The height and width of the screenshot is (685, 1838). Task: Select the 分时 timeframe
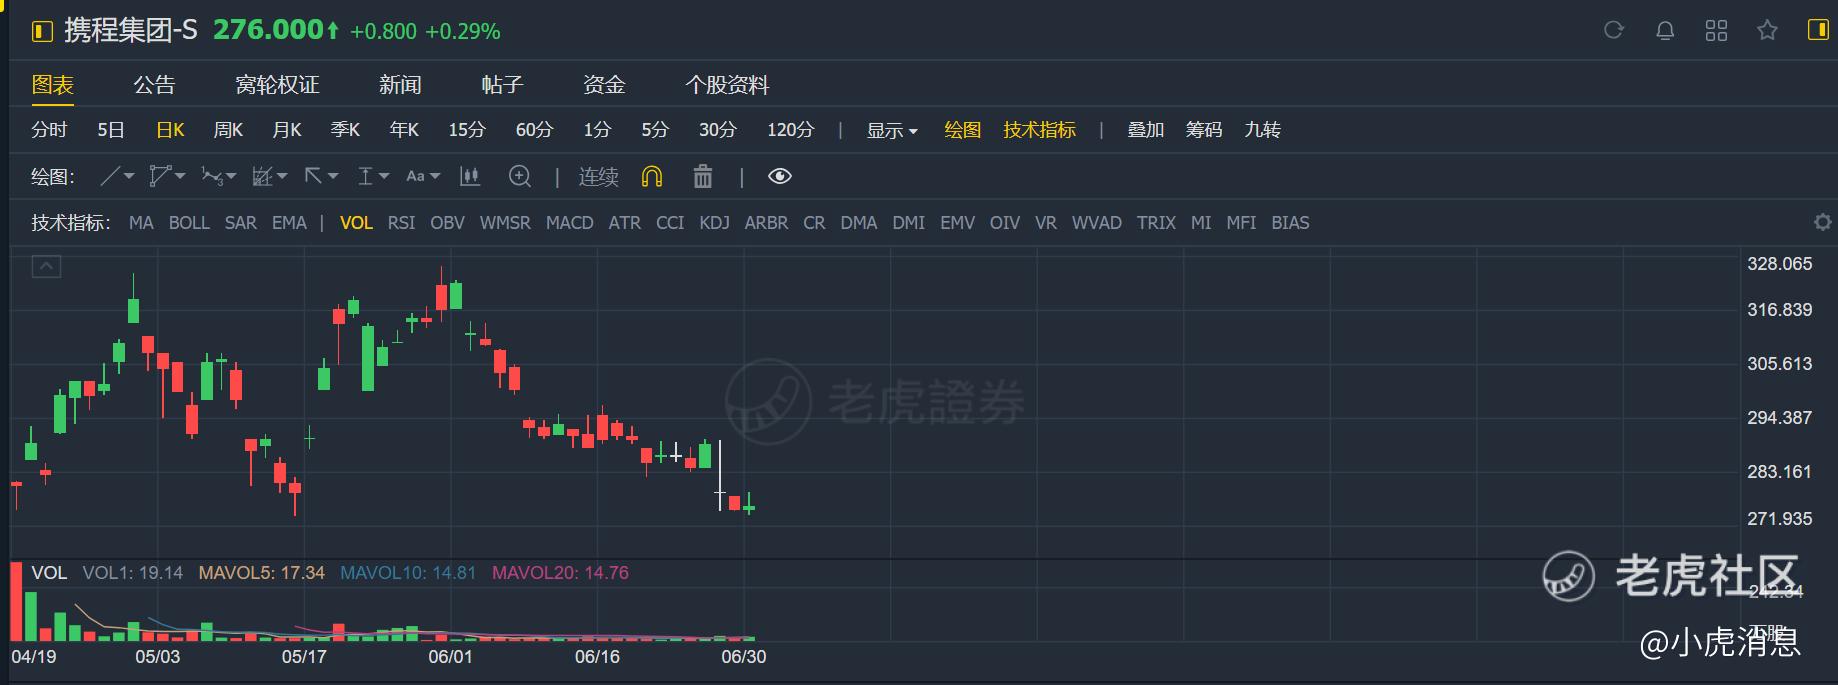(49, 130)
